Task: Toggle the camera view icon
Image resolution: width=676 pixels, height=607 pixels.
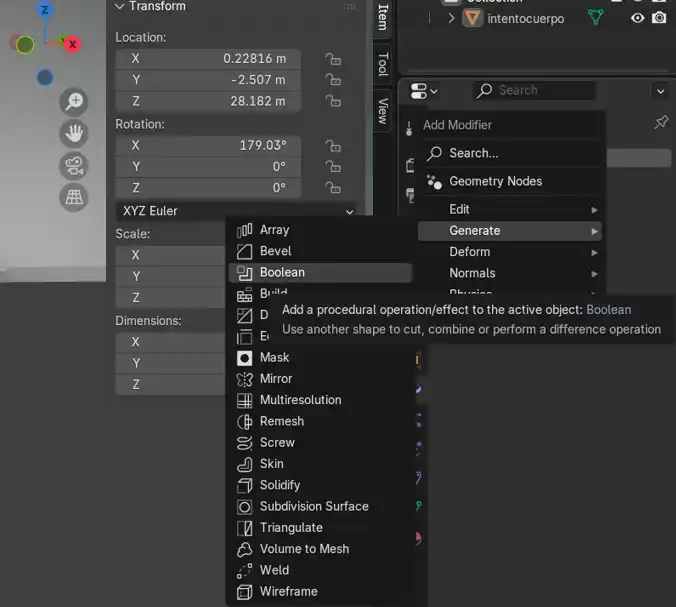Action: tap(74, 166)
